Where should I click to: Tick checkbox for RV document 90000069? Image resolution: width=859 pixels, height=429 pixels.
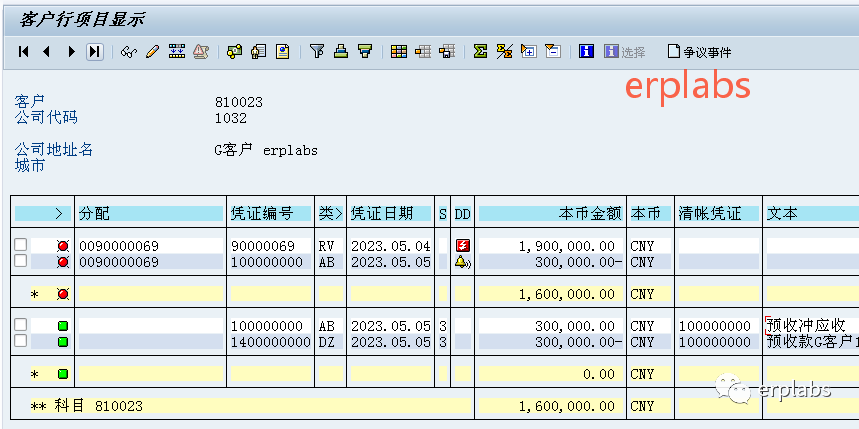[20, 245]
